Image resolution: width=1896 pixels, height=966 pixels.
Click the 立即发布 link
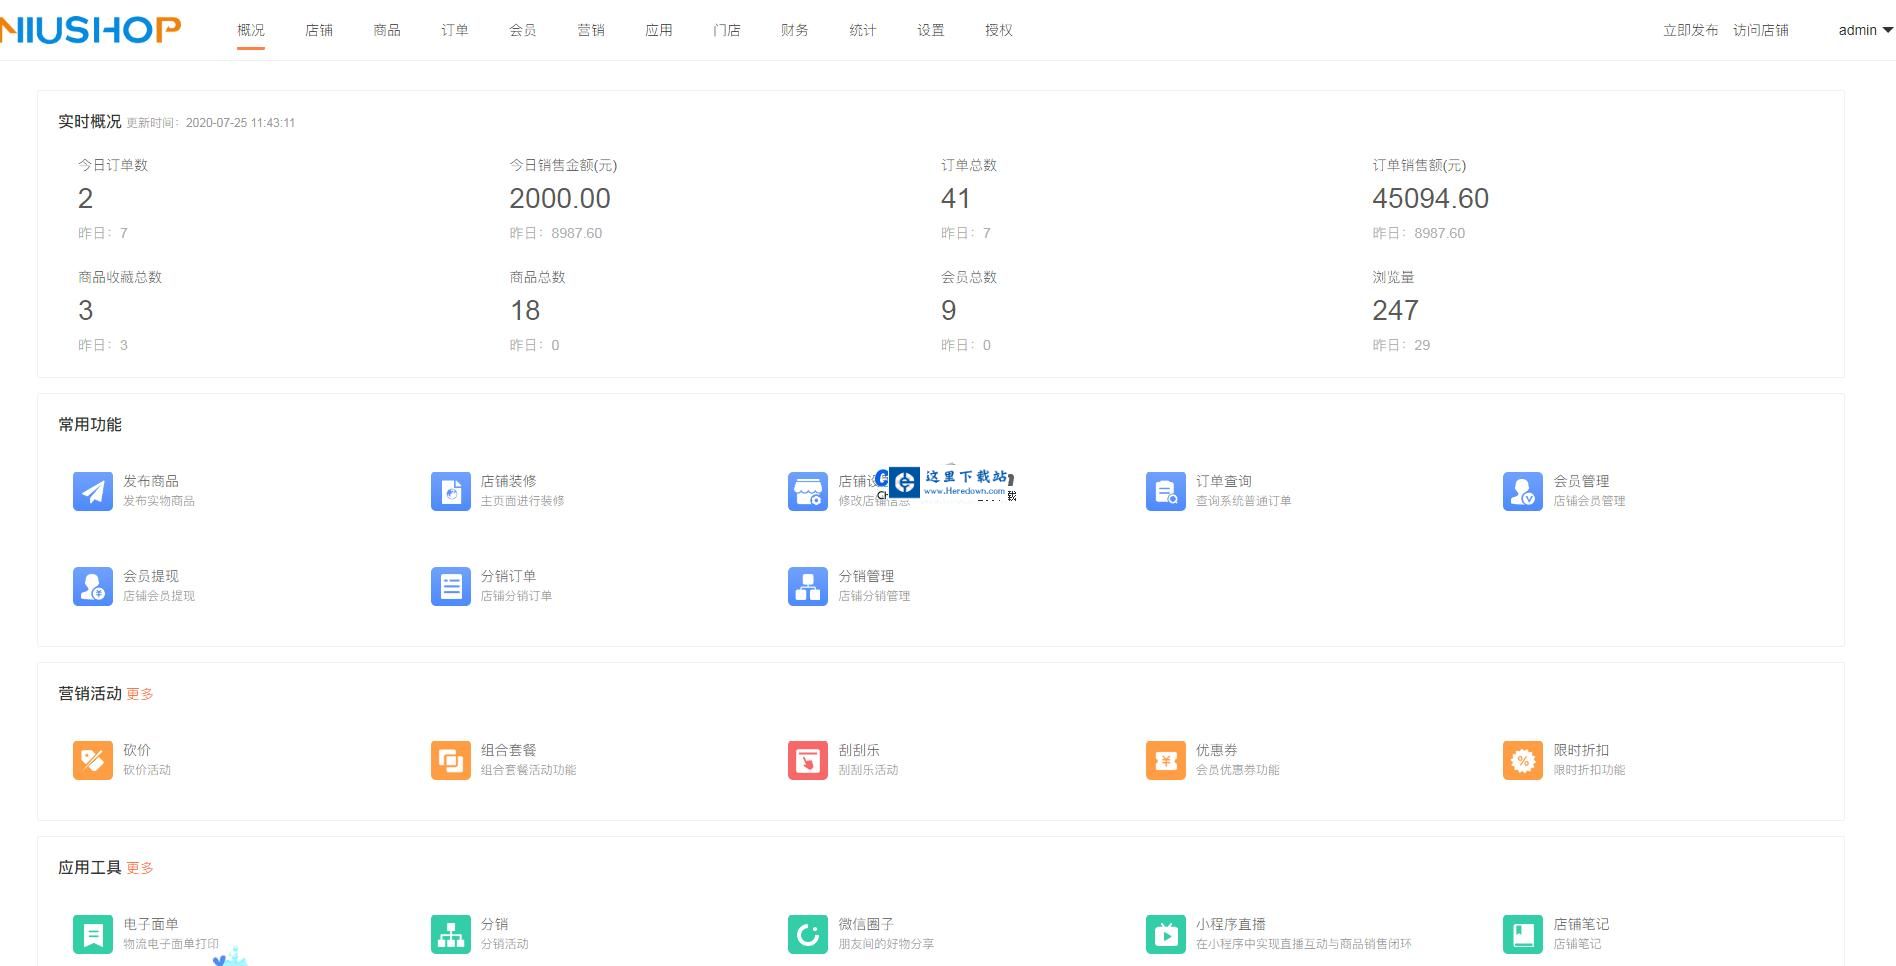1690,30
